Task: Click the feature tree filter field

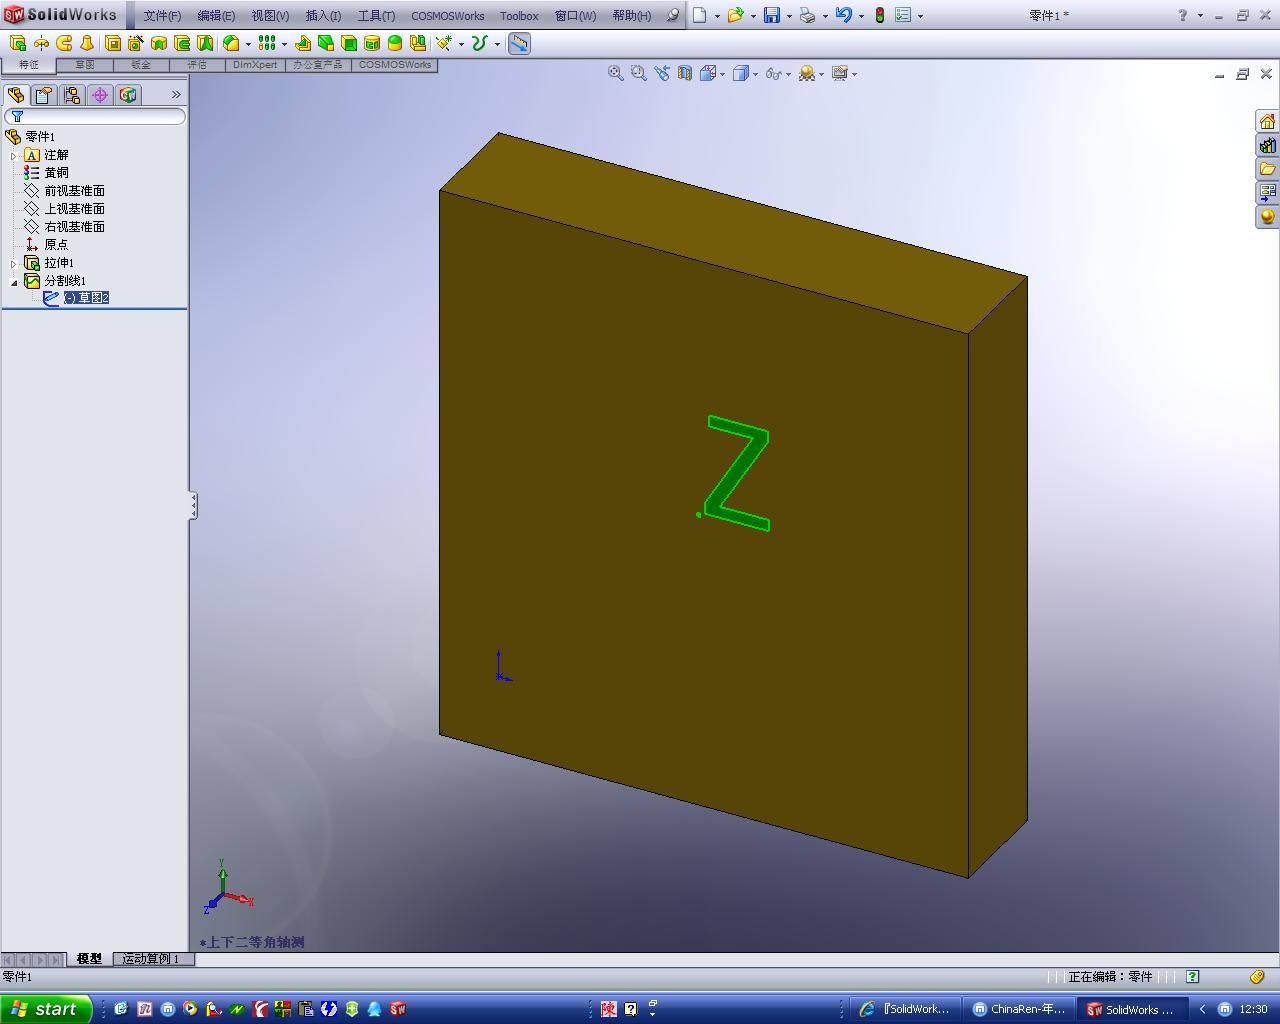Action: pos(95,117)
